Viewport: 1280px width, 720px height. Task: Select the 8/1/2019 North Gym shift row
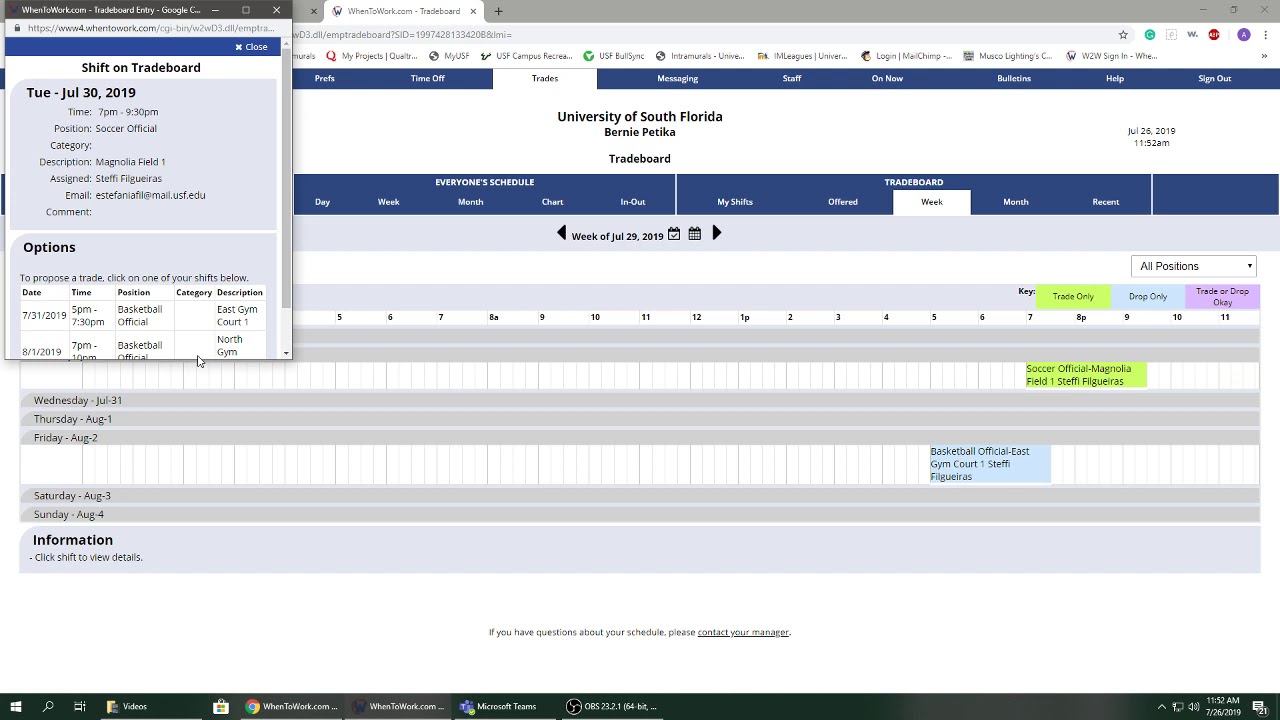coord(144,346)
